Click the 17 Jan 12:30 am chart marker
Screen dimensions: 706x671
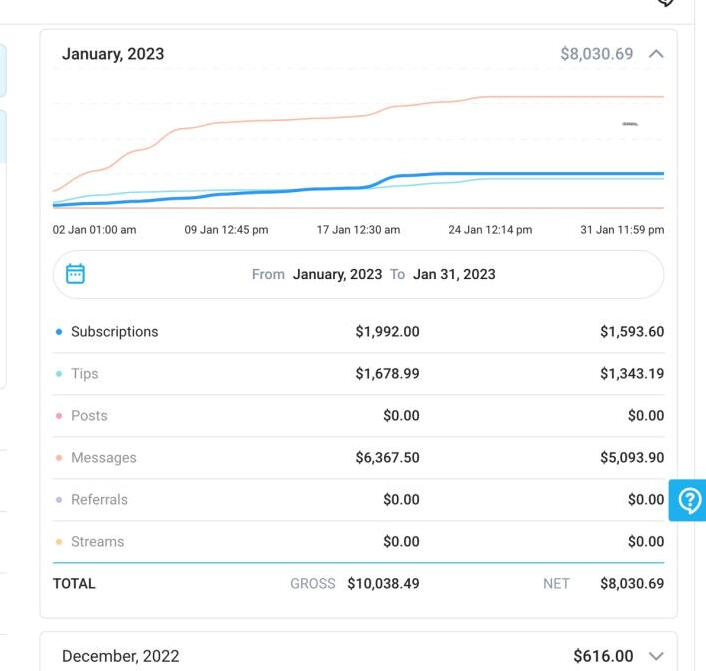[x=358, y=230]
